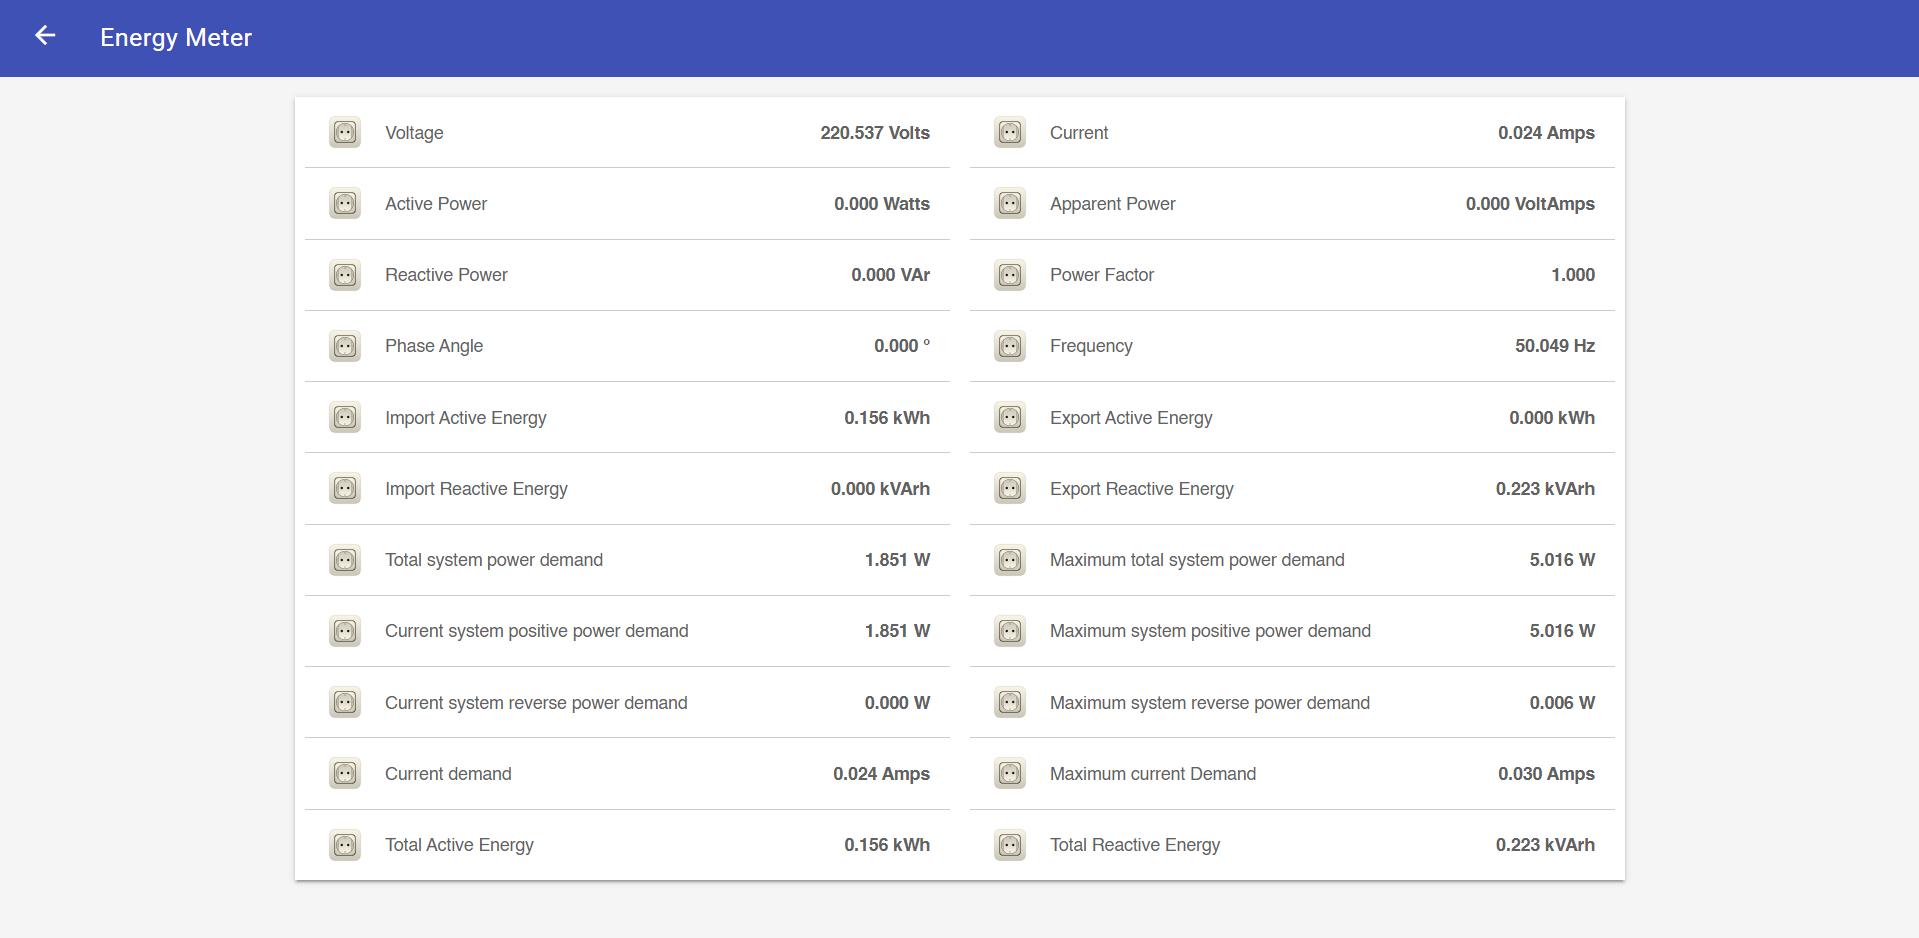Click the Energy Meter page title
The height and width of the screenshot is (938, 1919).
176,38
